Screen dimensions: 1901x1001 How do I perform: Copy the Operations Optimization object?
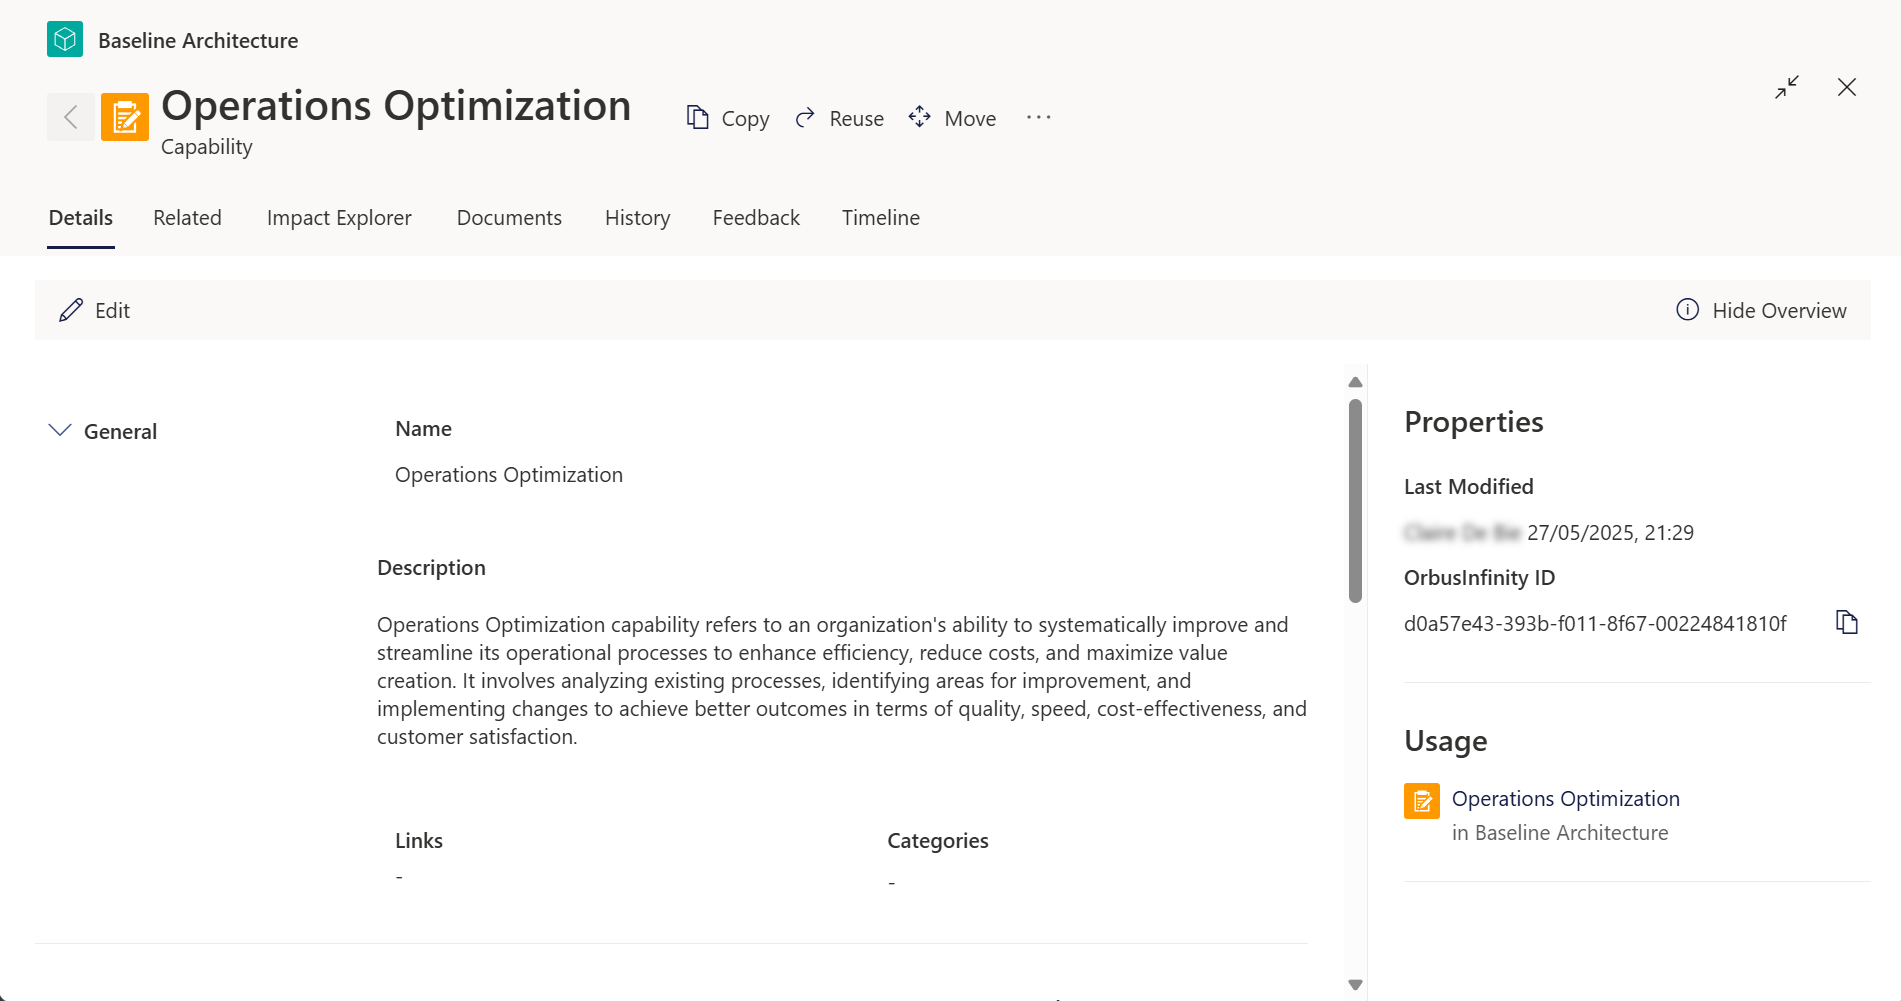coord(728,118)
